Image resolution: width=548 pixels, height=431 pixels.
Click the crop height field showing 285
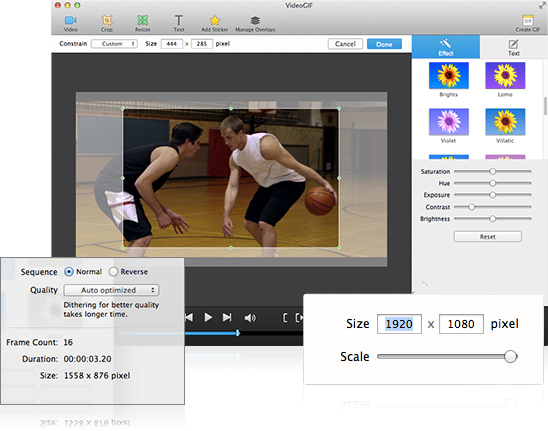(202, 44)
